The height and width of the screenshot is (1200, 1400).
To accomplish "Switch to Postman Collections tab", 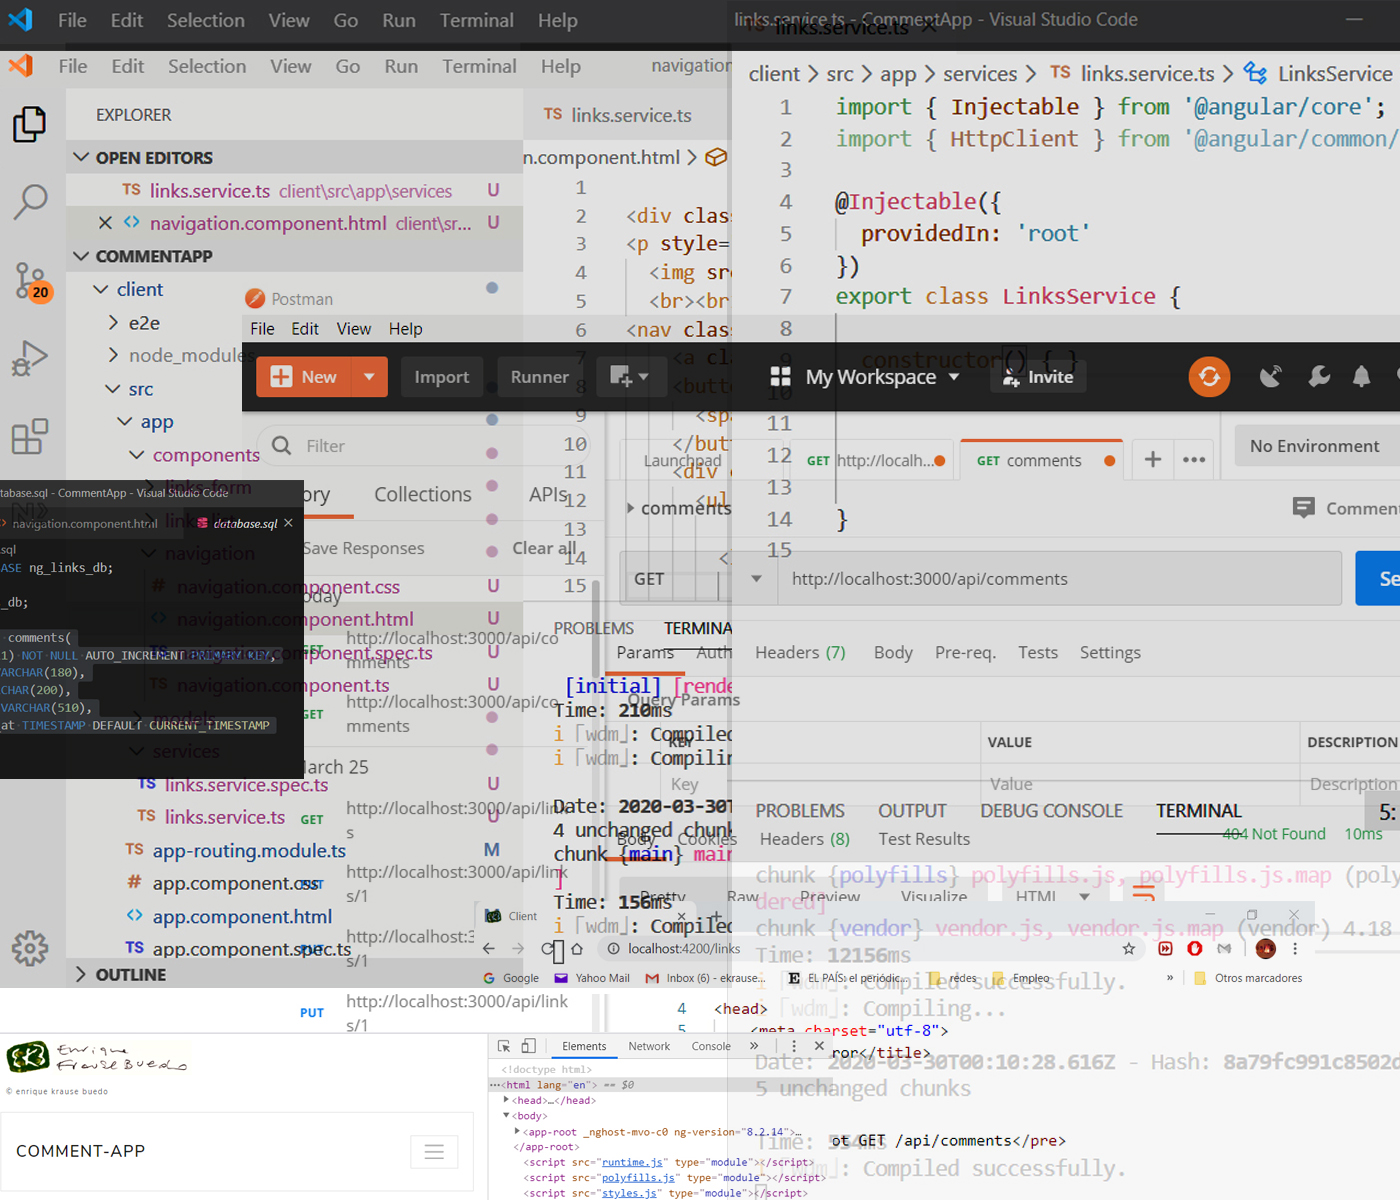I will [422, 495].
